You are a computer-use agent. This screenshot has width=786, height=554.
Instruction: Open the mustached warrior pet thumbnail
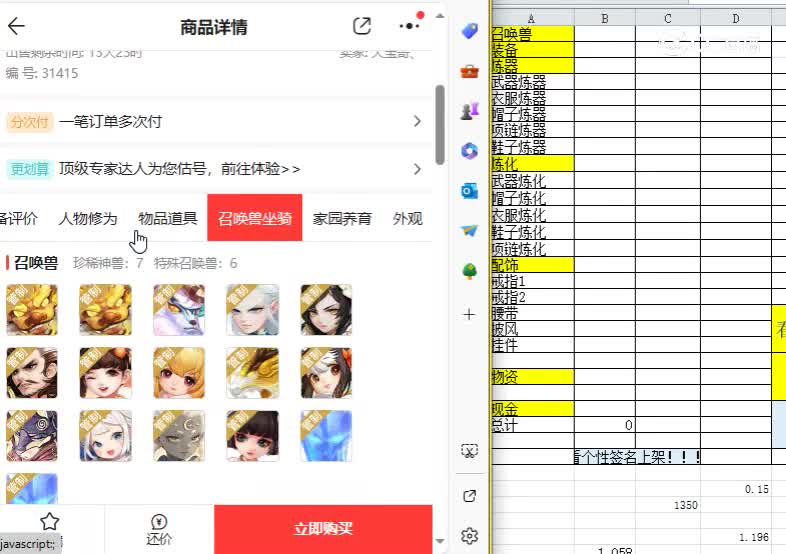[x=32, y=373]
